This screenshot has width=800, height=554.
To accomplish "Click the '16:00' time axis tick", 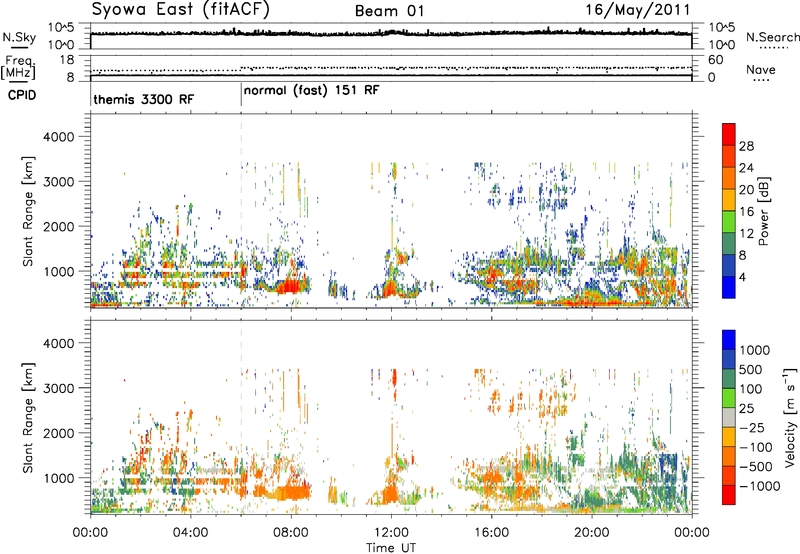I will [x=491, y=533].
